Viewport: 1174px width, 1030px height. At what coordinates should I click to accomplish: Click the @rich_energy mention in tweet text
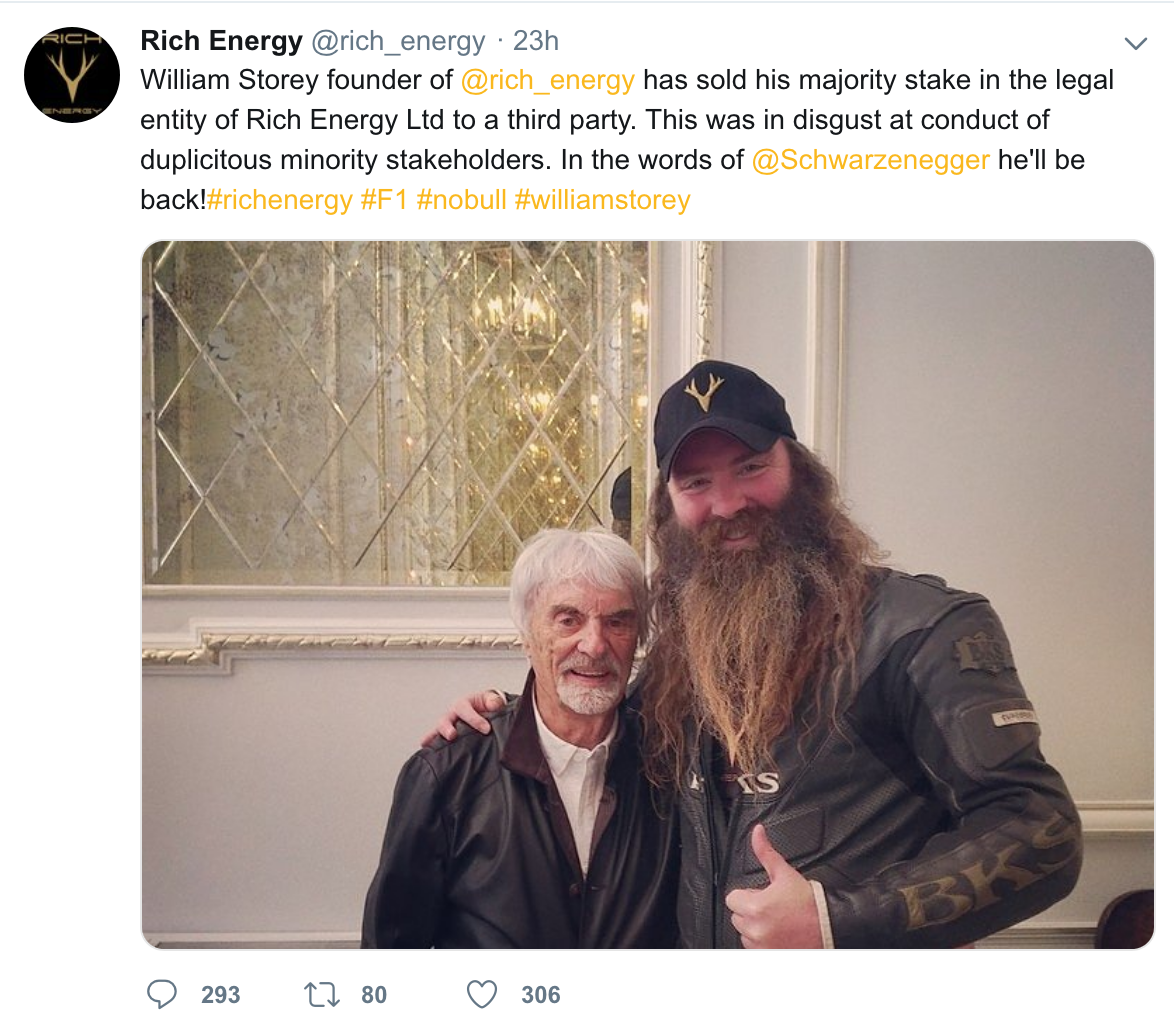(547, 80)
